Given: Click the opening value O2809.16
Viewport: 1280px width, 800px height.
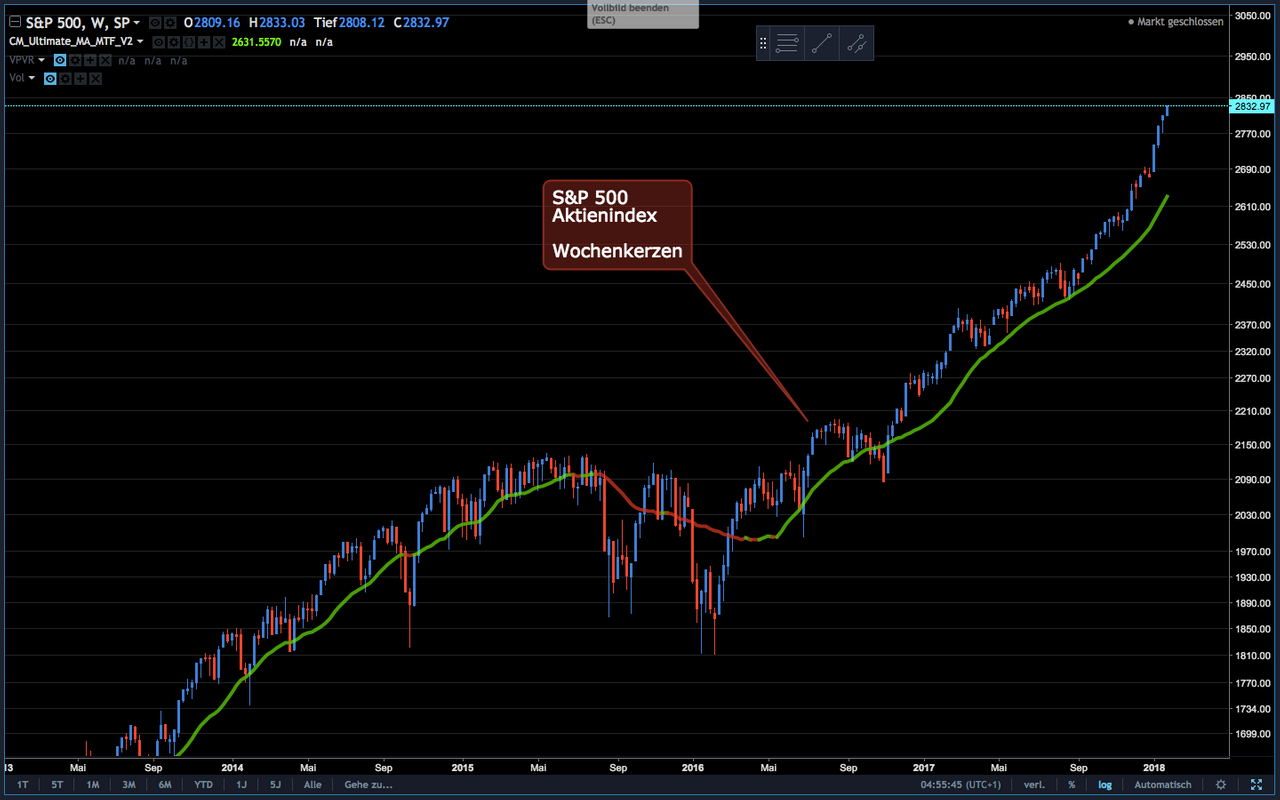Looking at the screenshot, I should tap(212, 22).
